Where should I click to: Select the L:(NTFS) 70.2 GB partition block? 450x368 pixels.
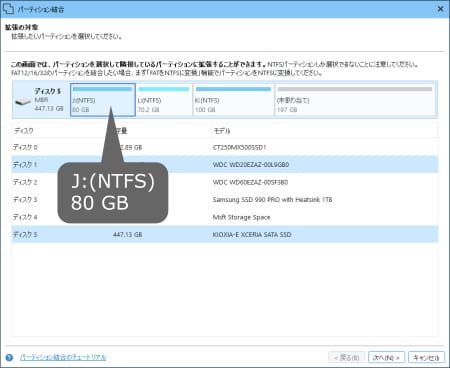pos(164,100)
